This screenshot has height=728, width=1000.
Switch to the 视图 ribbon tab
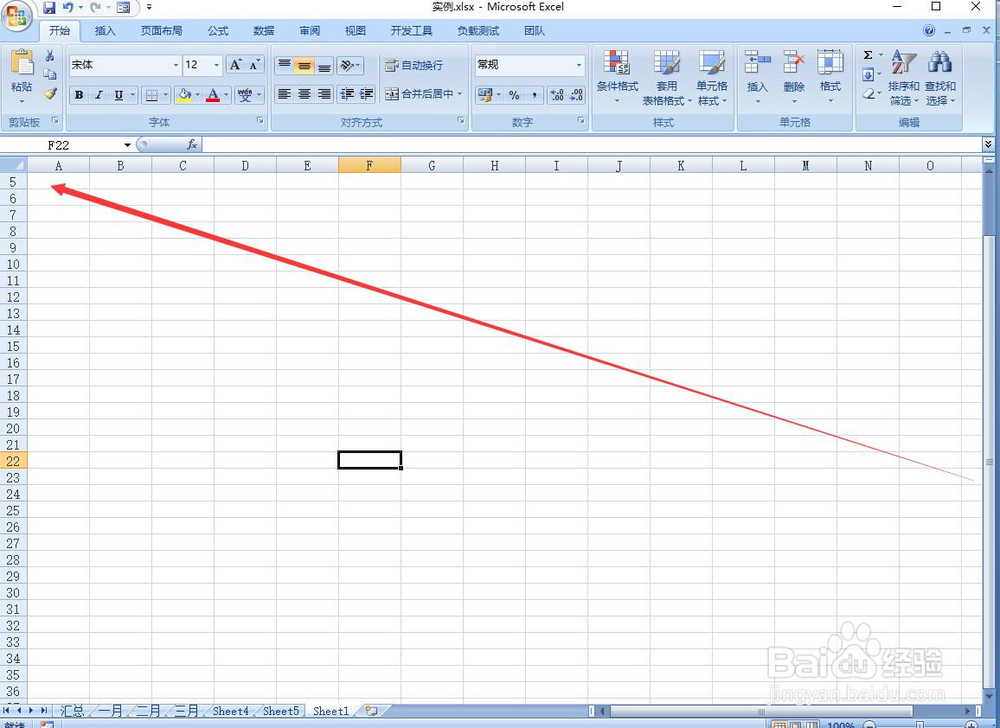(x=355, y=31)
